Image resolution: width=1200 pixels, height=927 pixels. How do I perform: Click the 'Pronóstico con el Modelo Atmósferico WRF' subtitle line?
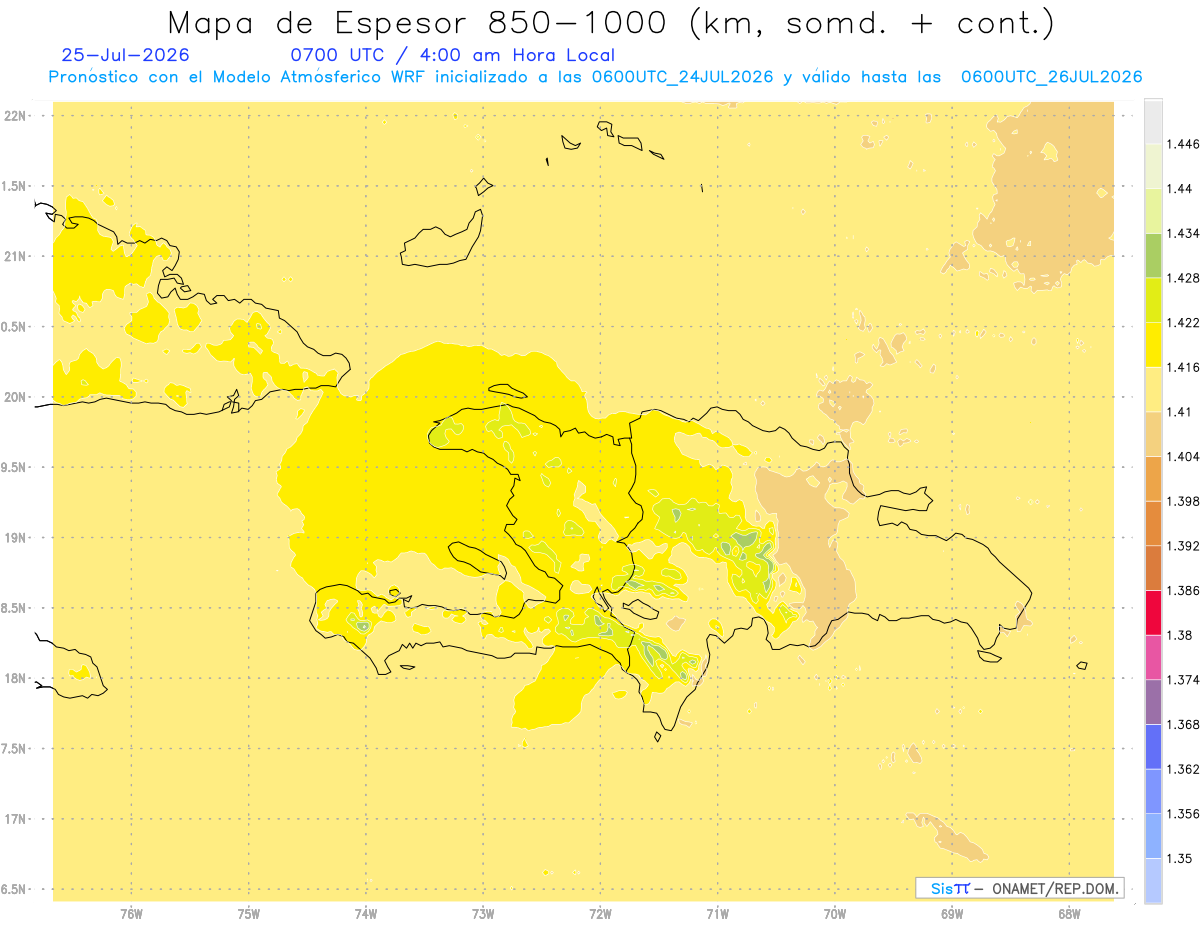[595, 77]
